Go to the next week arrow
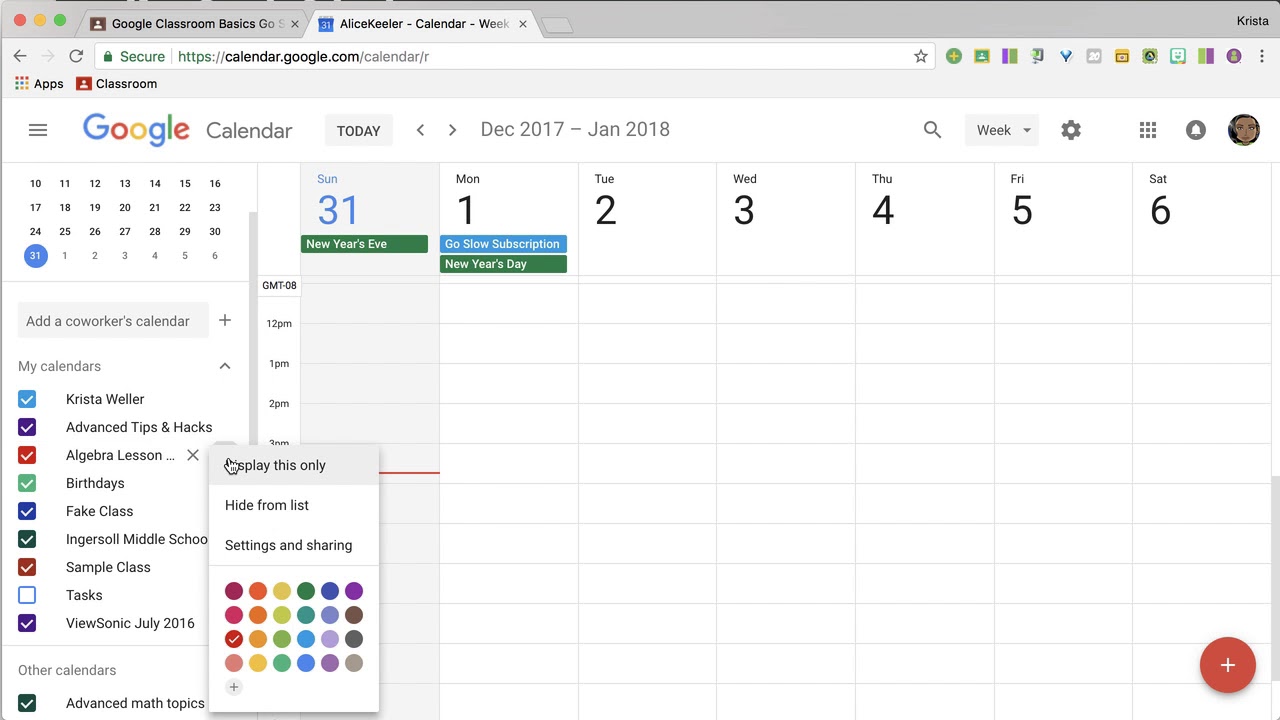 452,130
